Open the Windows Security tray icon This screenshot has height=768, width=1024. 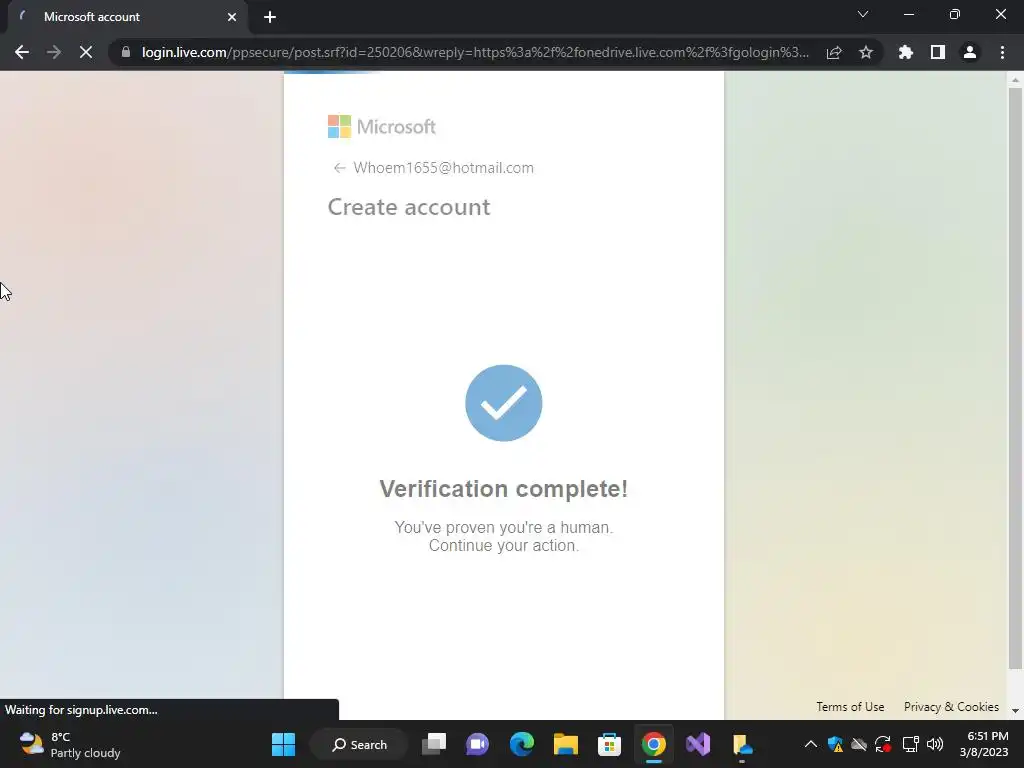pyautogui.click(x=835, y=744)
